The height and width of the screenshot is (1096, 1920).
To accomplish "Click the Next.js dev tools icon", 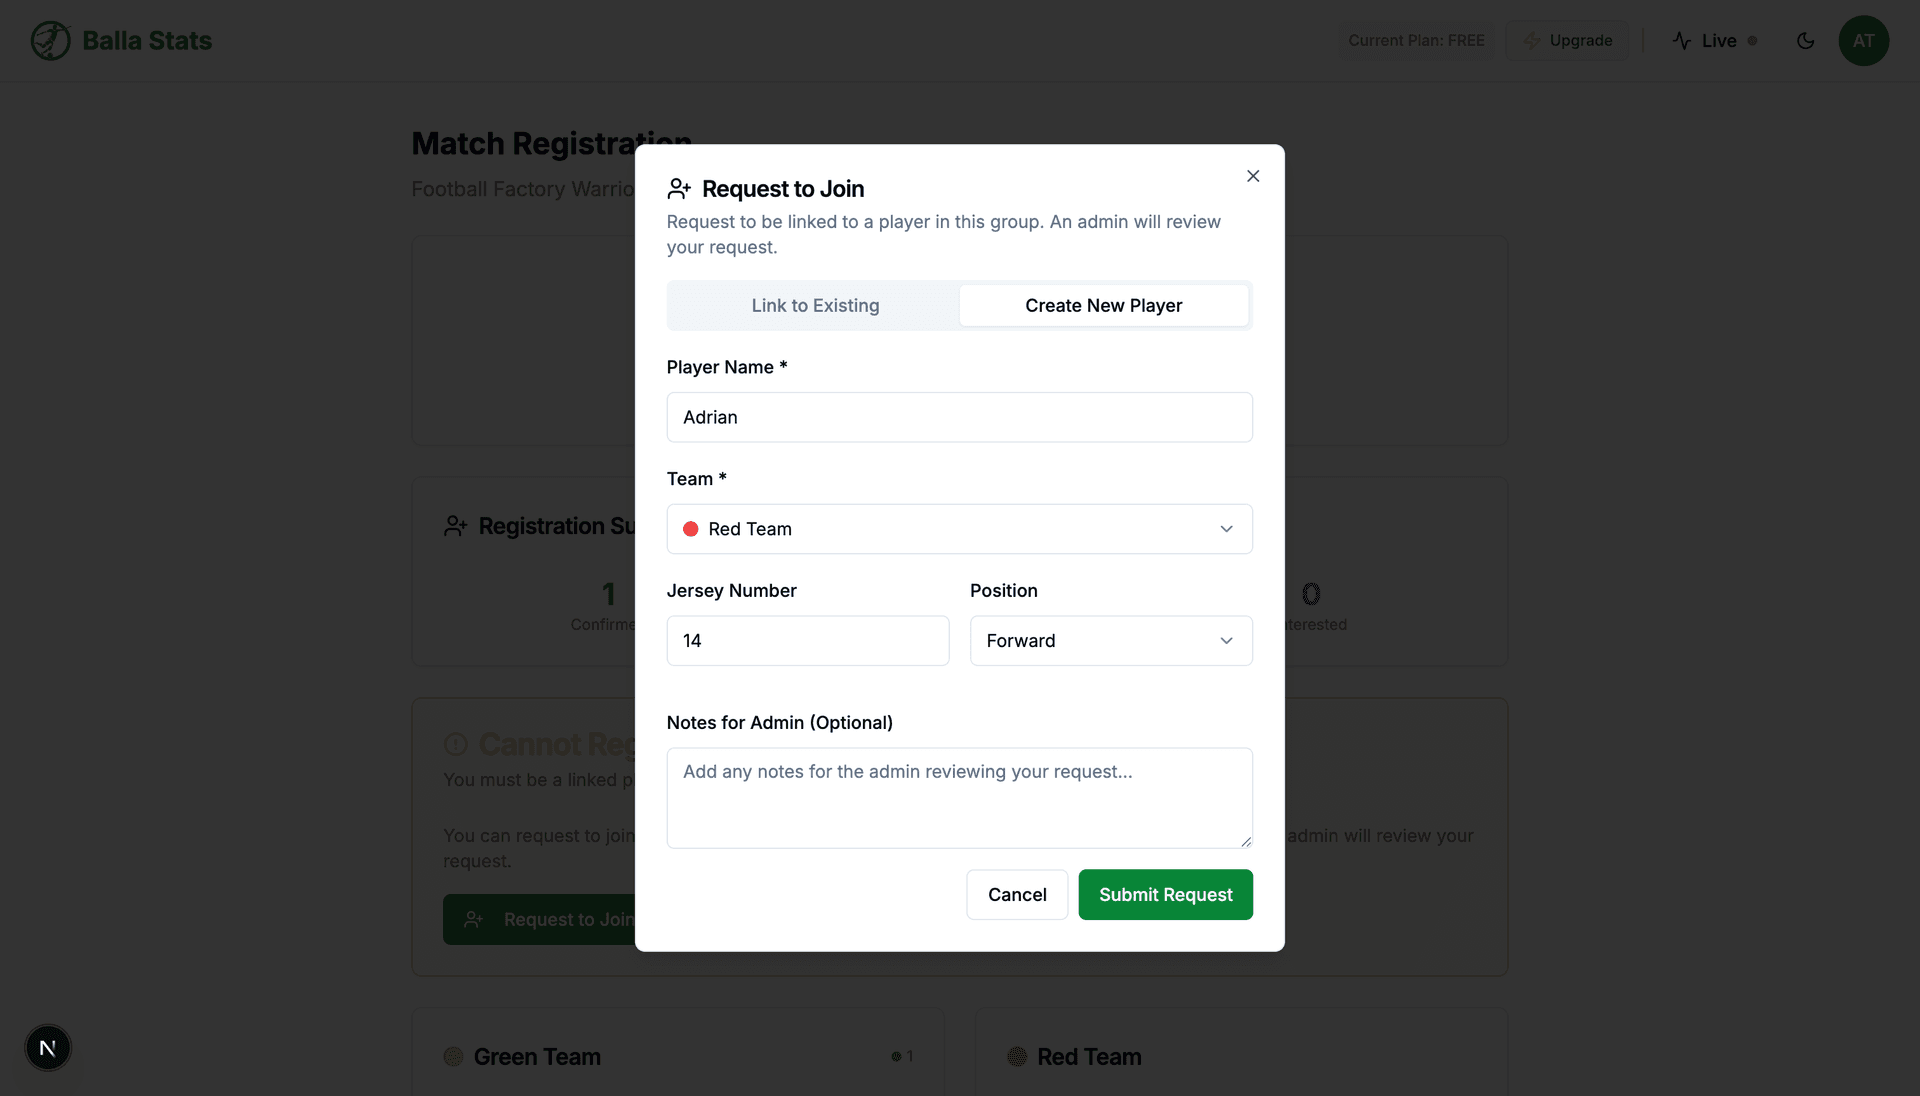I will [x=48, y=1048].
